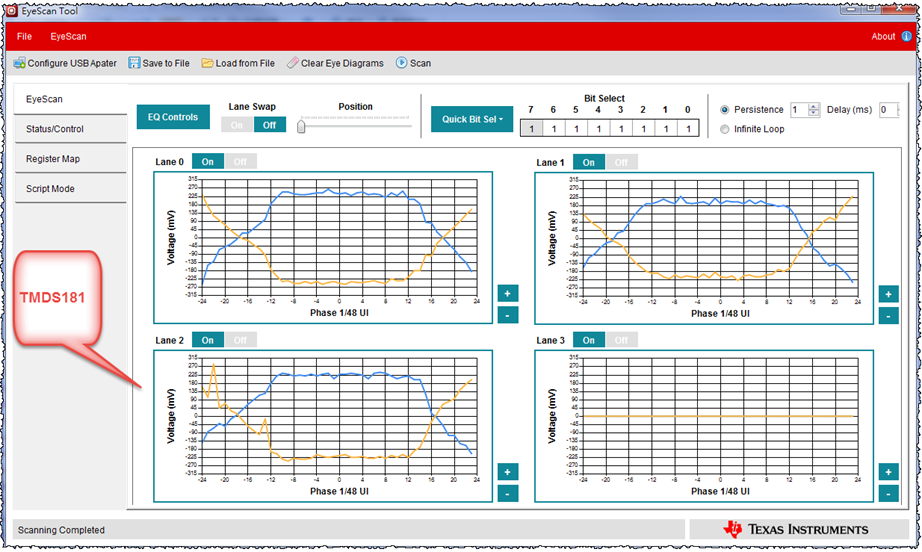Click the Delay (ms) input field
The height and width of the screenshot is (552, 922).
(888, 110)
